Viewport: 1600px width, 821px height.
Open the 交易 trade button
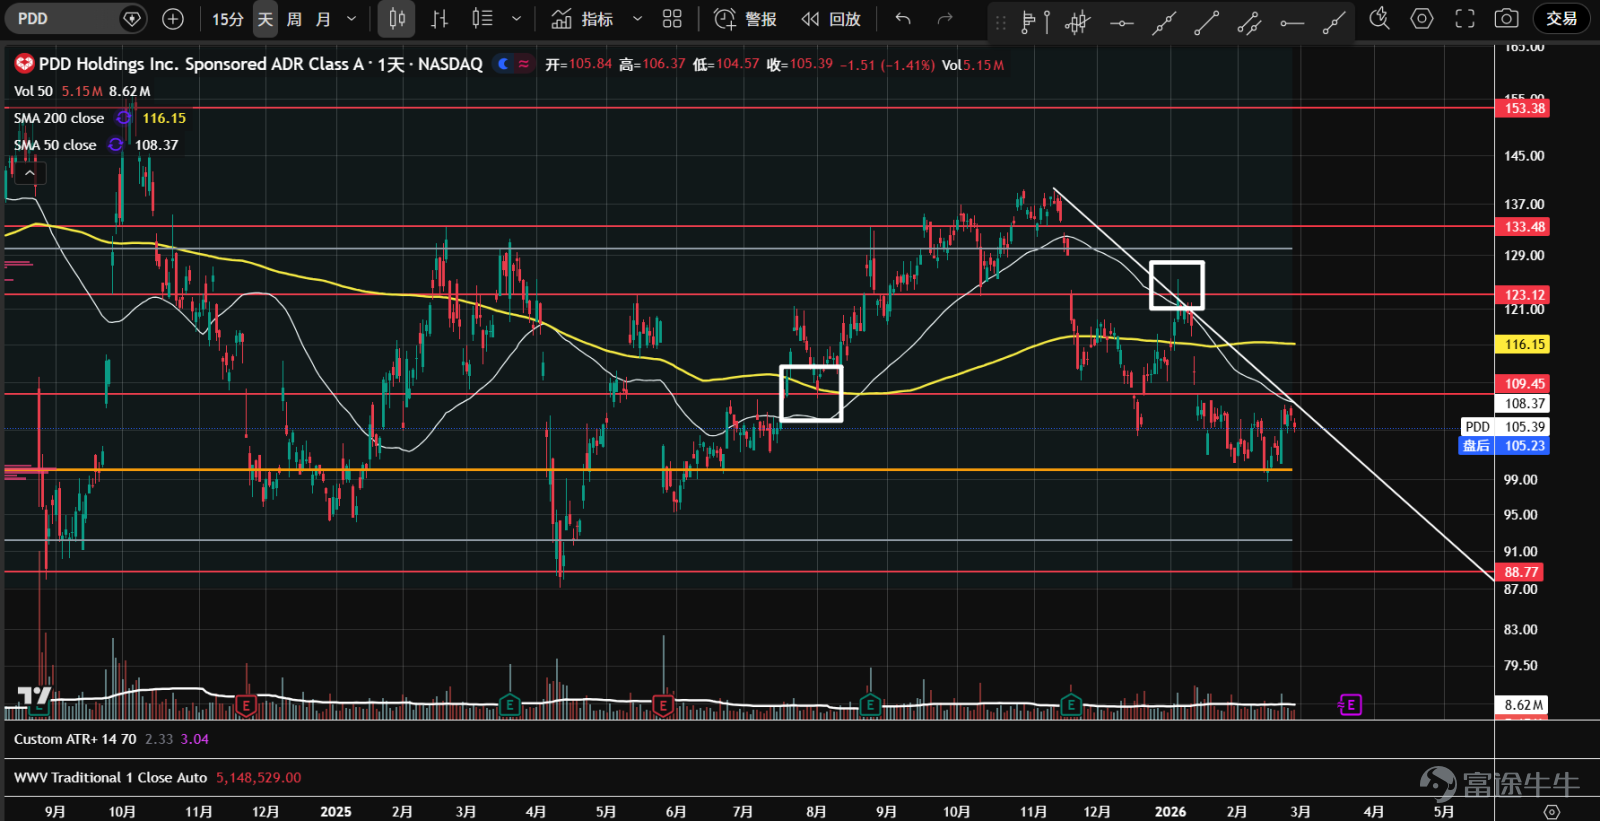tap(1561, 19)
